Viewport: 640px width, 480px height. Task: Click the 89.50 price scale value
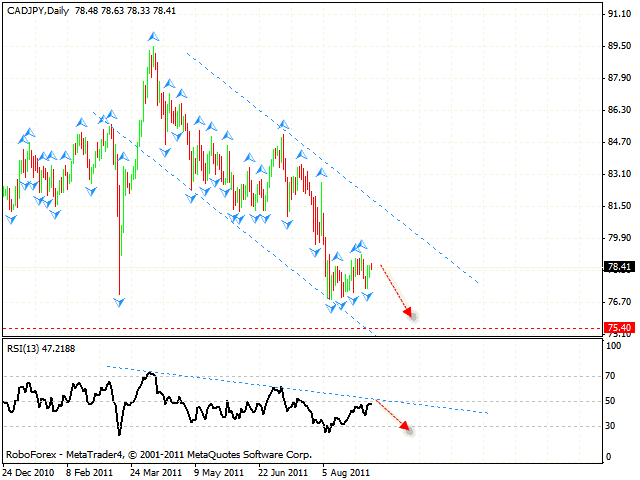[619, 46]
